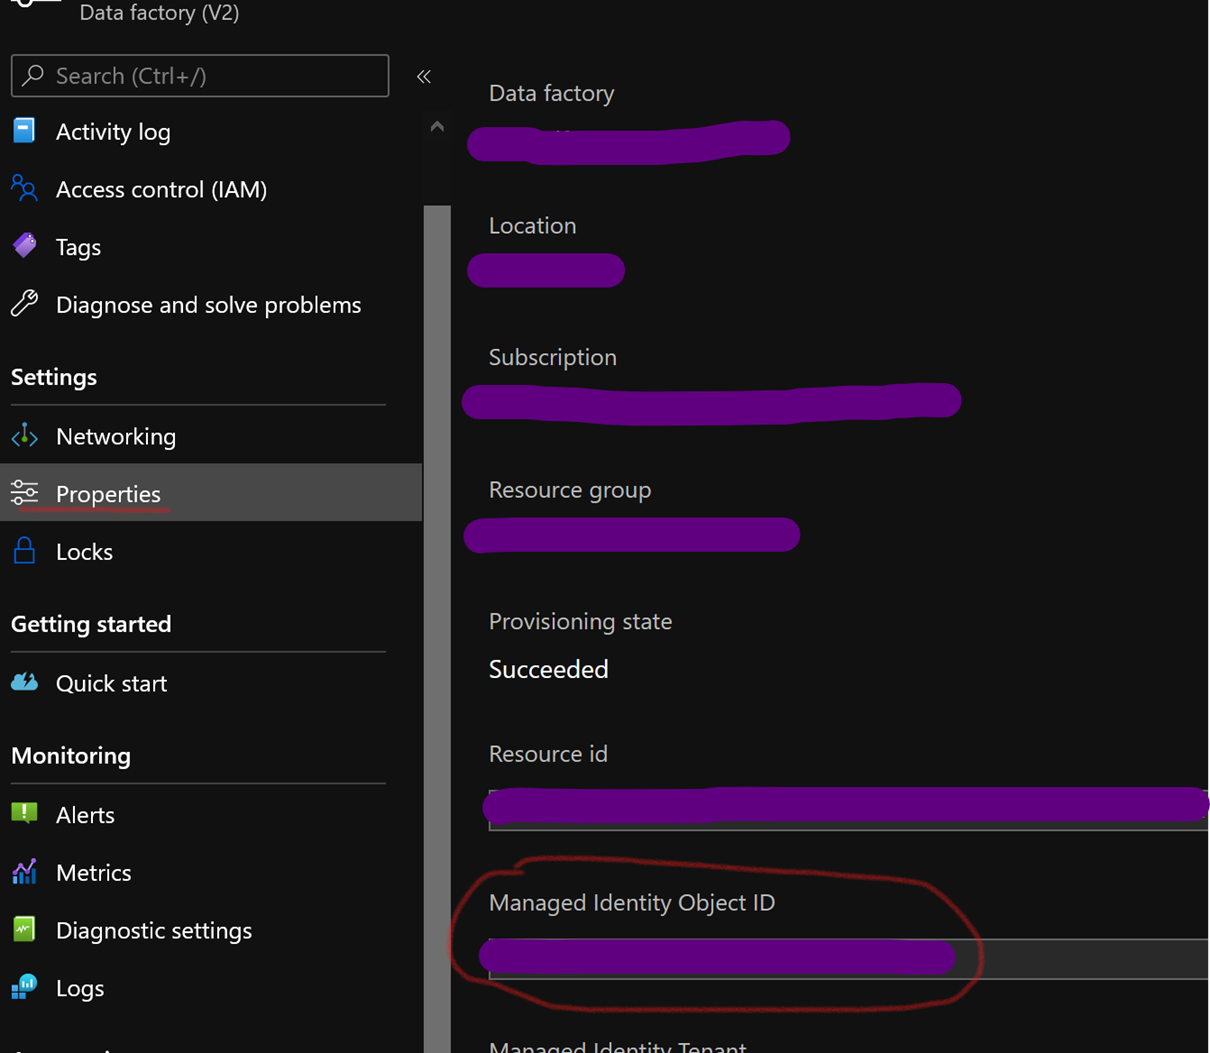The height and width of the screenshot is (1053, 1210).
Task: Collapse the sidebar using the double-chevron
Action: (423, 75)
